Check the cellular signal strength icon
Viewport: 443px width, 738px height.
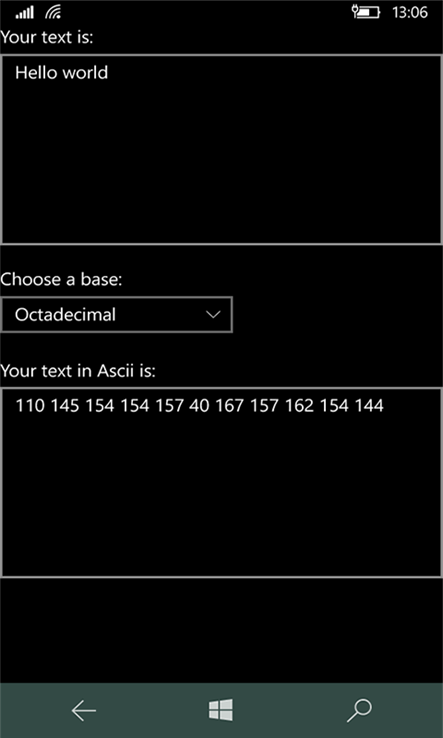[x=24, y=13]
